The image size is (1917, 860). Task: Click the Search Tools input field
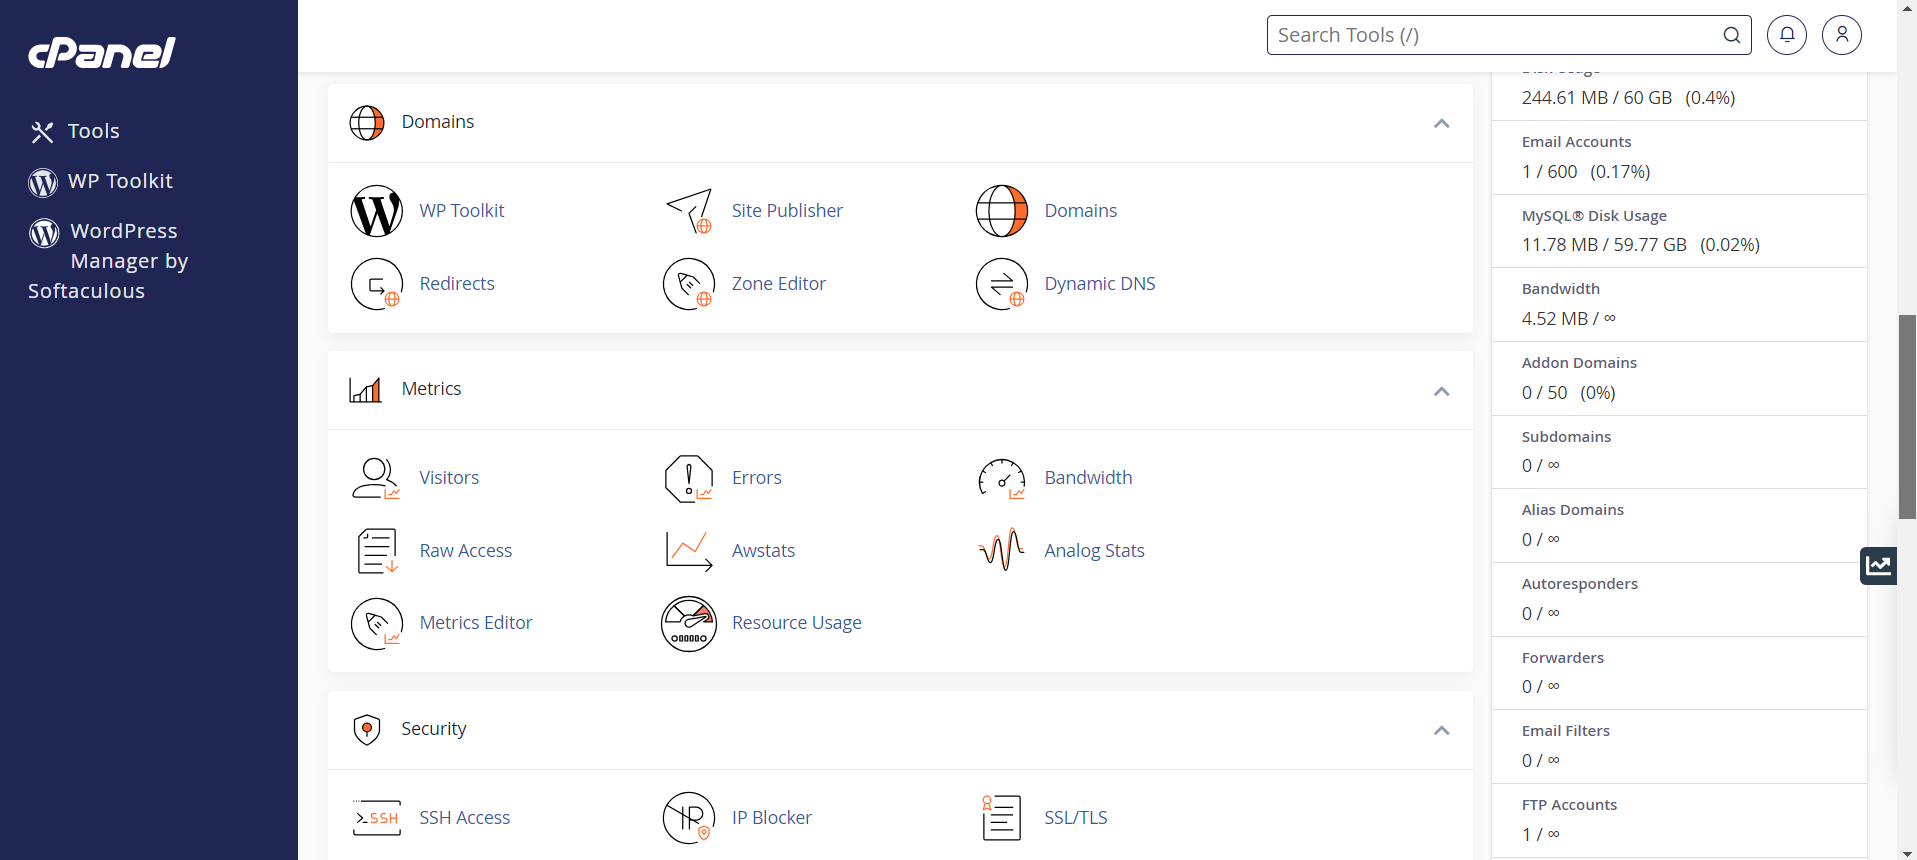1509,35
